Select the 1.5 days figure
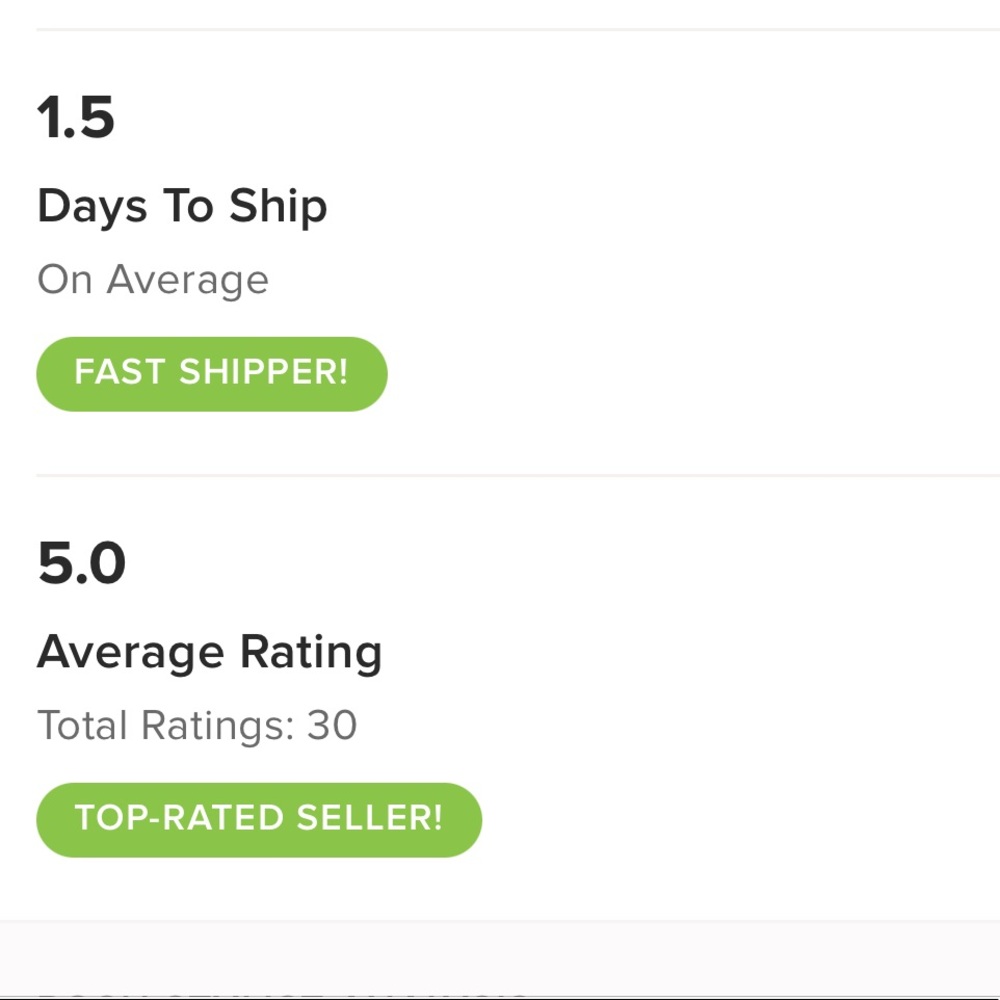The image size is (1000, 1000). (x=76, y=119)
